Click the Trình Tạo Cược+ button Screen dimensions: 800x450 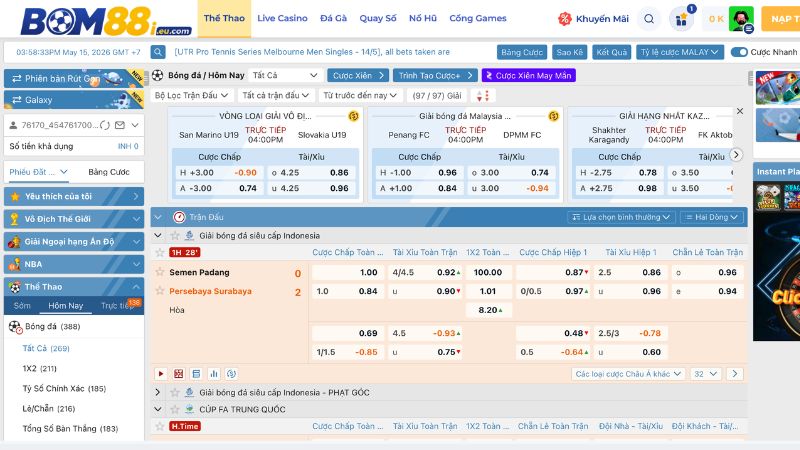(435, 76)
